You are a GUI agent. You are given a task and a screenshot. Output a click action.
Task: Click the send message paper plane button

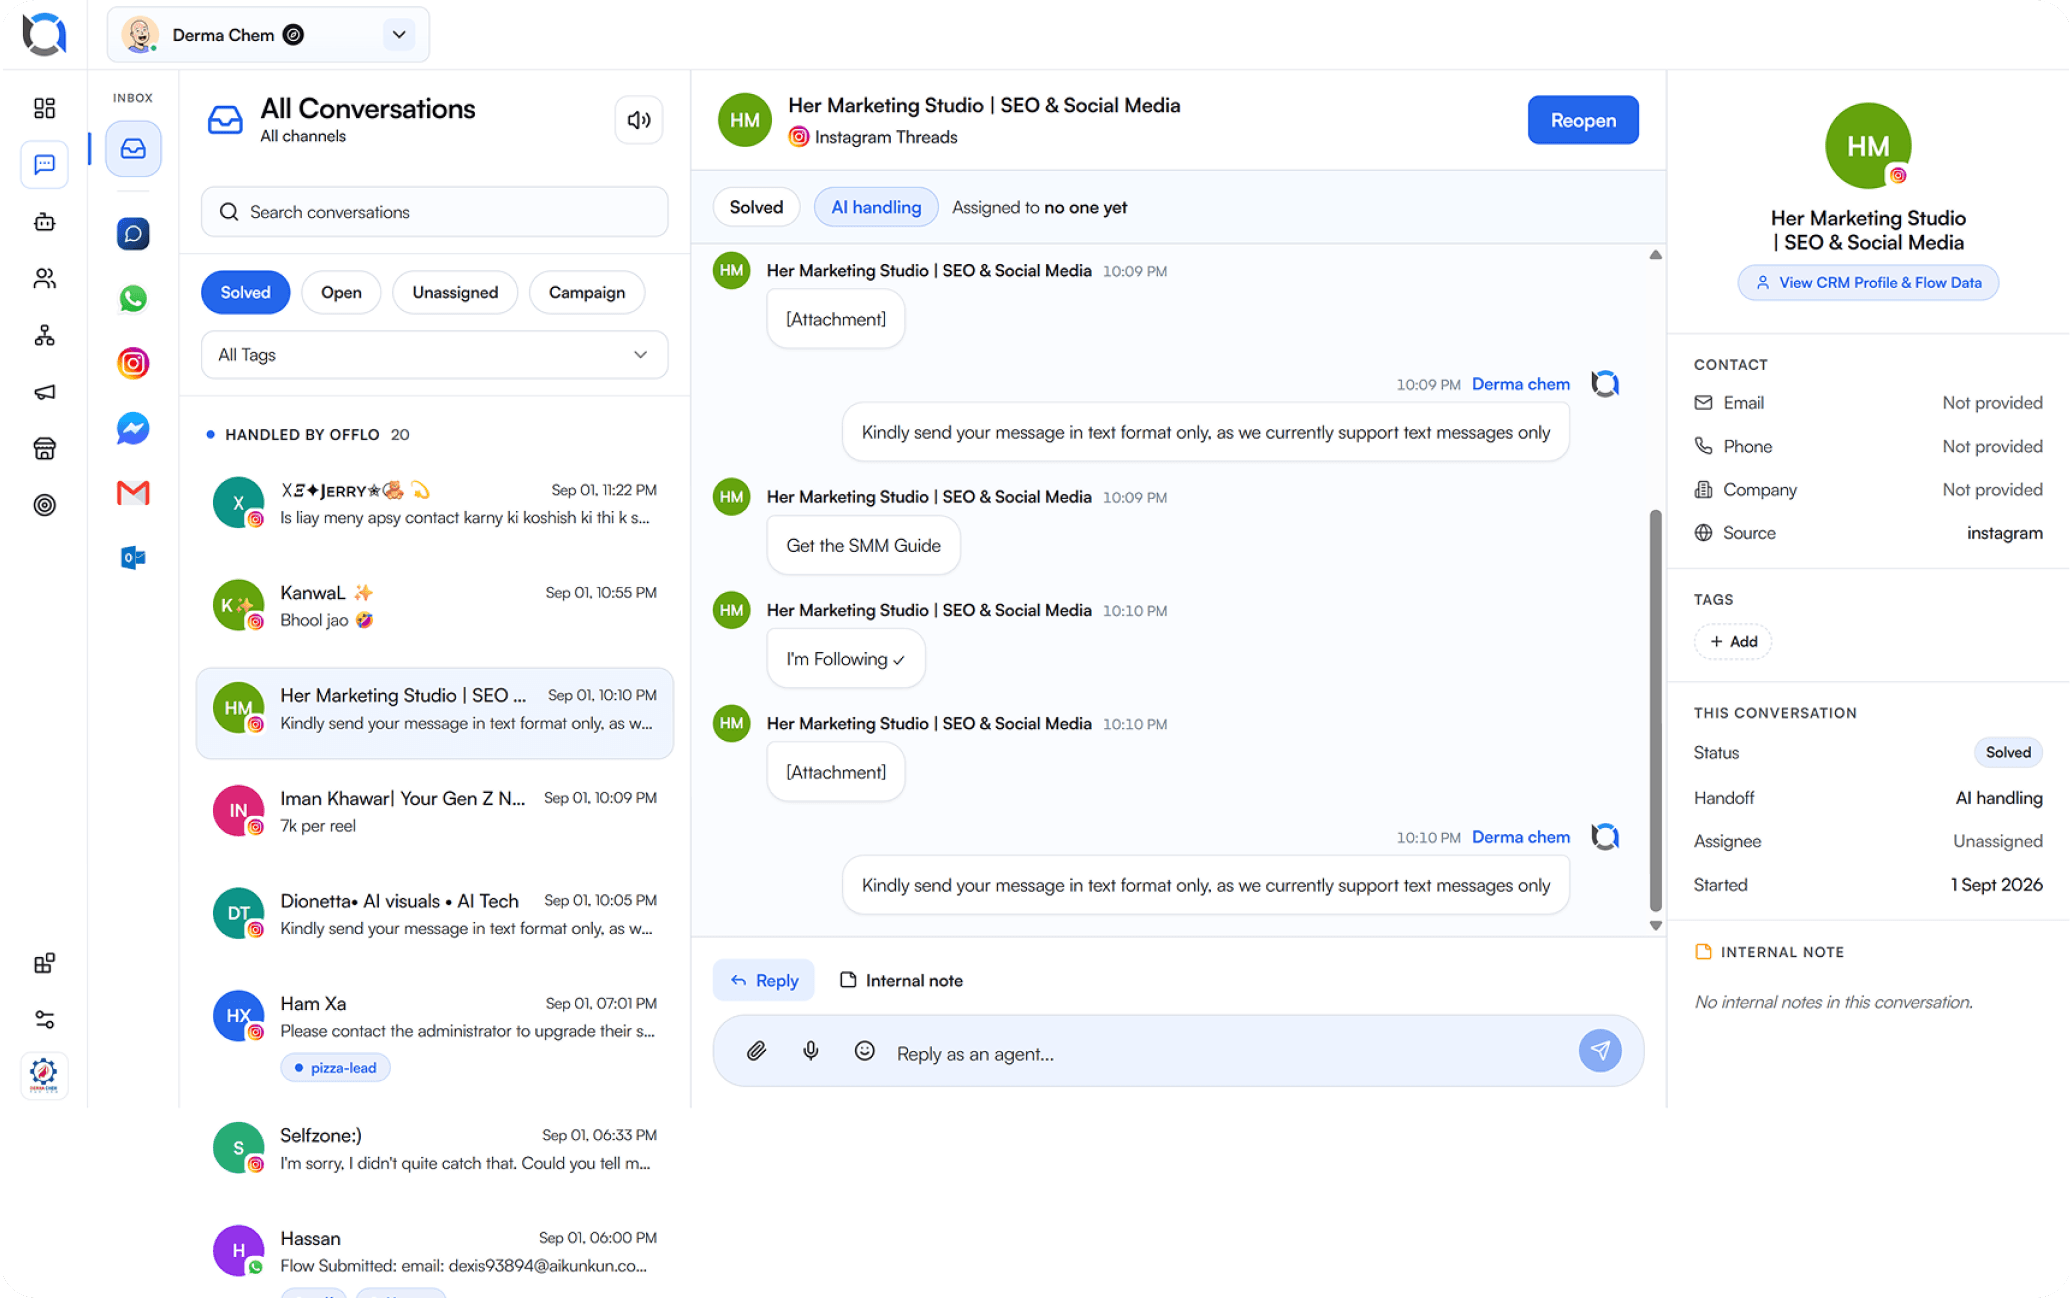pos(1600,1051)
